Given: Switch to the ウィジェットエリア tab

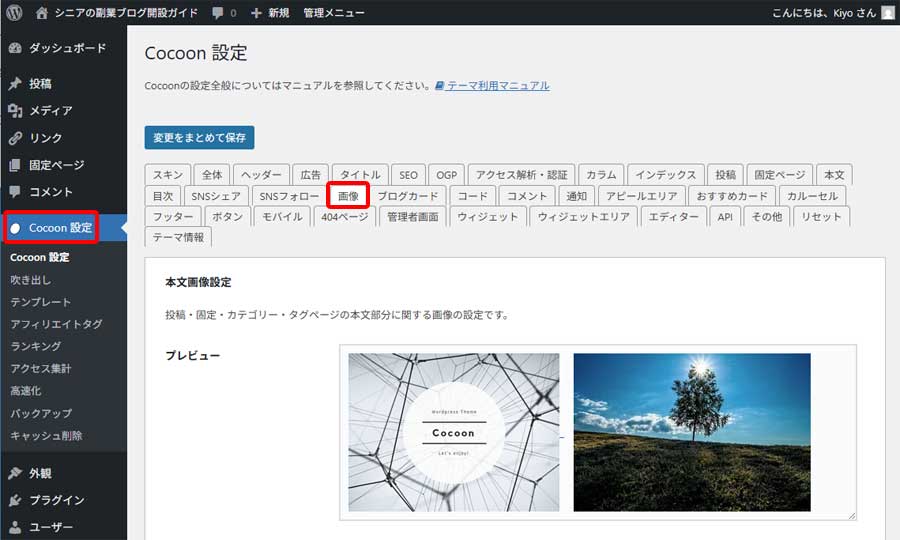Looking at the screenshot, I should 584,216.
